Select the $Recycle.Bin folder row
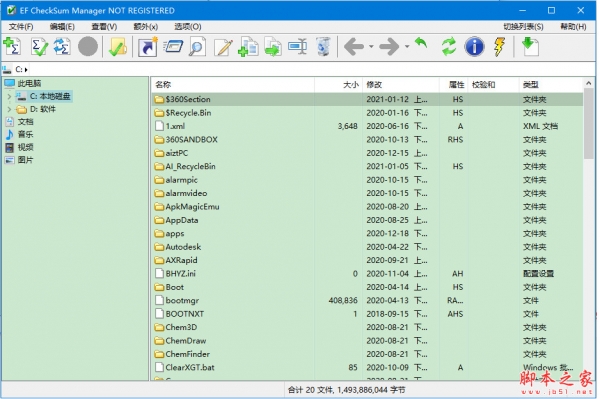This screenshot has width=600, height=399. [x=367, y=113]
